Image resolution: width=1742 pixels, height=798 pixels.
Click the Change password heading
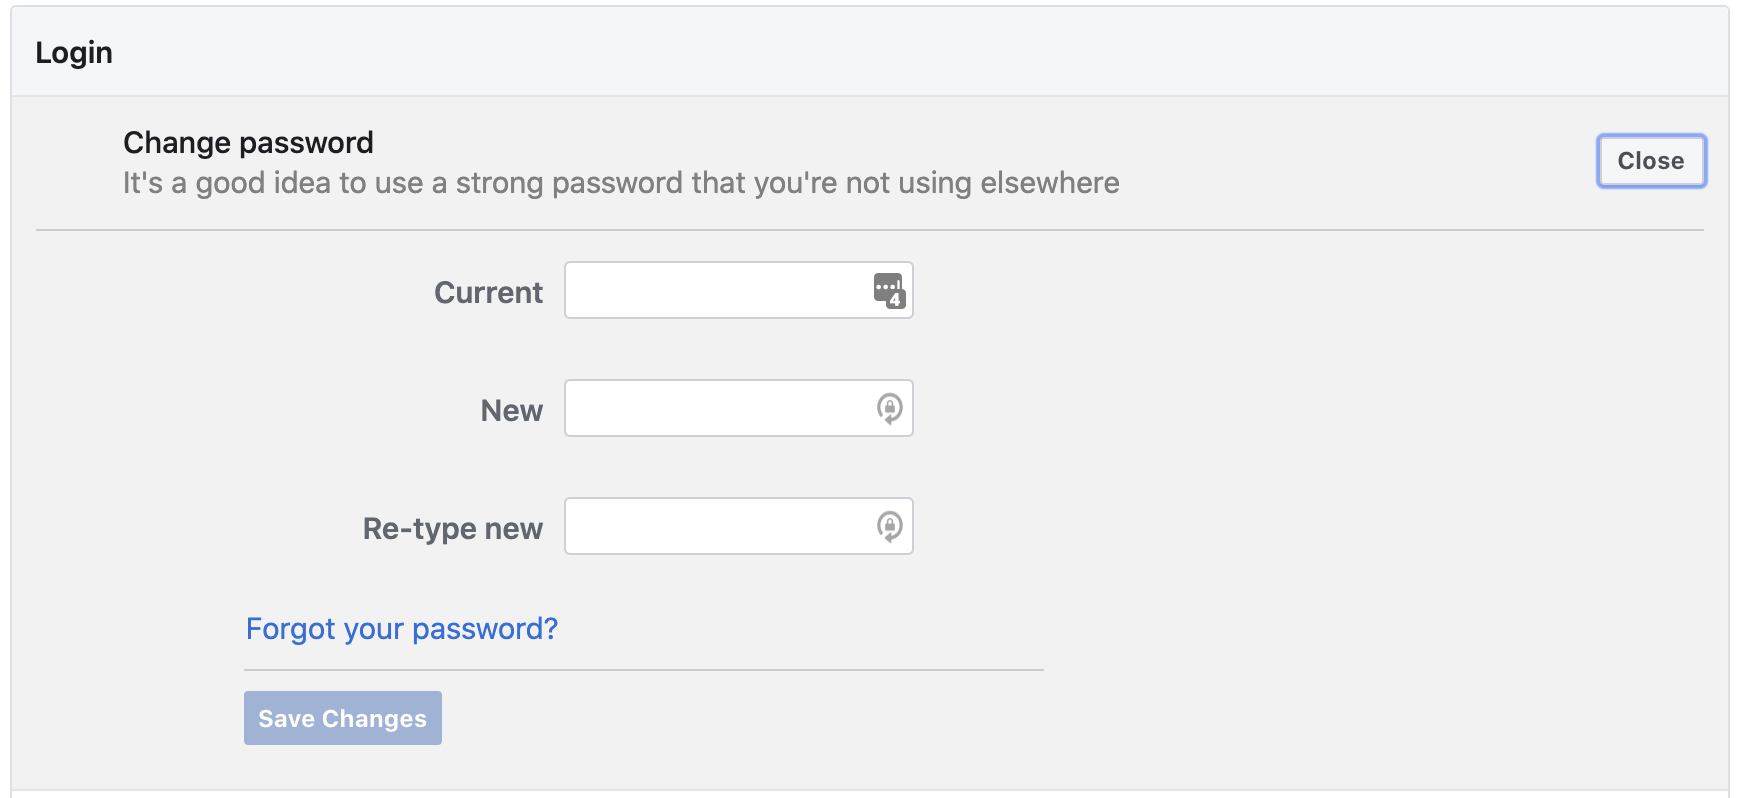click(246, 142)
